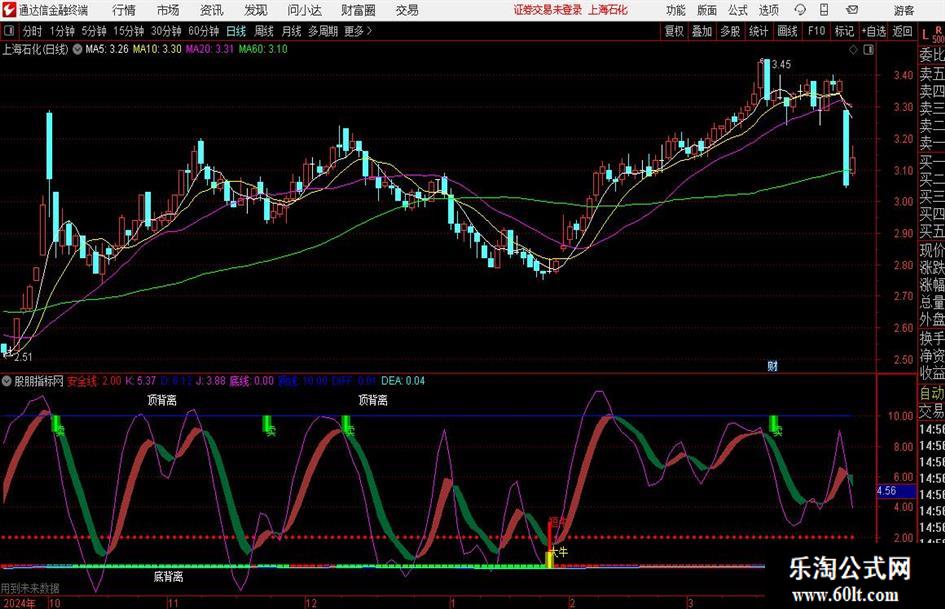Click the MA60: 3.10 label

pyautogui.click(x=263, y=49)
